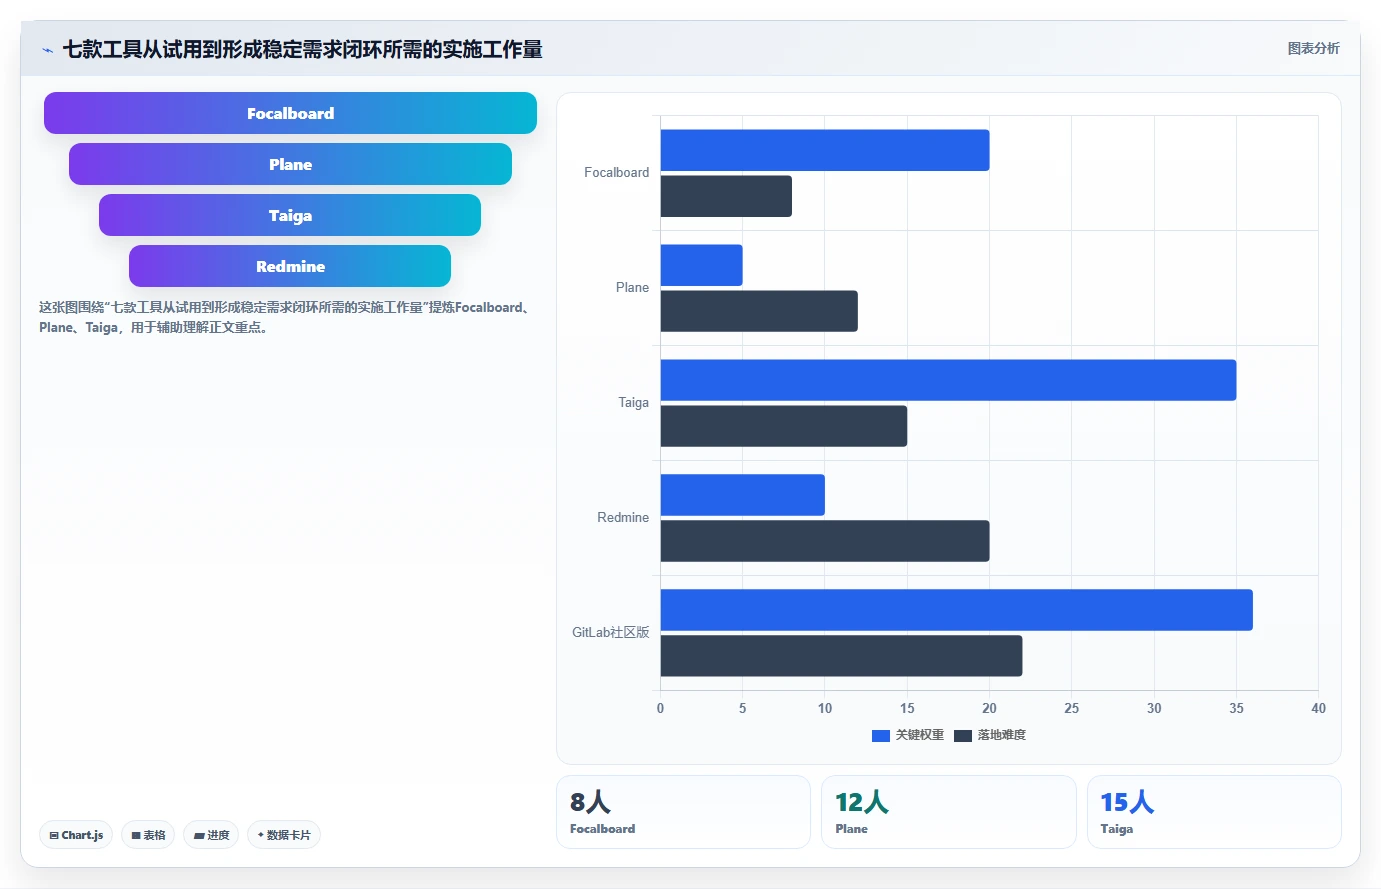Select the Plane funnel stage
1381x889 pixels.
pos(290,164)
